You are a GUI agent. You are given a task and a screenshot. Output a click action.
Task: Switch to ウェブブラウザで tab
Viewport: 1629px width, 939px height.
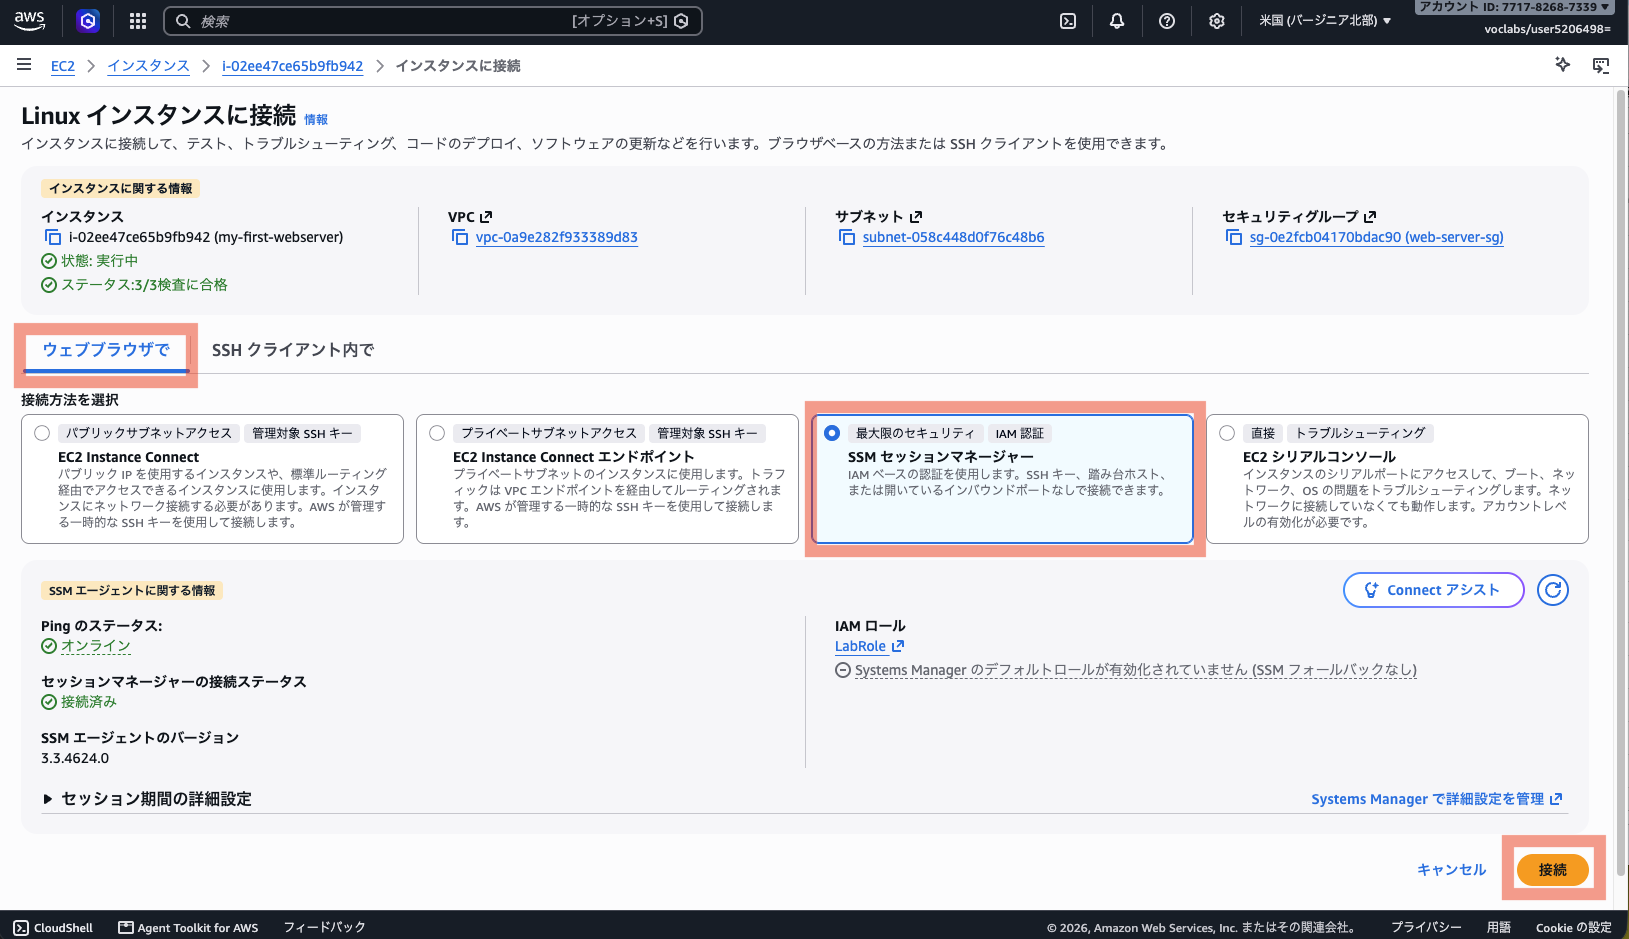tap(106, 350)
